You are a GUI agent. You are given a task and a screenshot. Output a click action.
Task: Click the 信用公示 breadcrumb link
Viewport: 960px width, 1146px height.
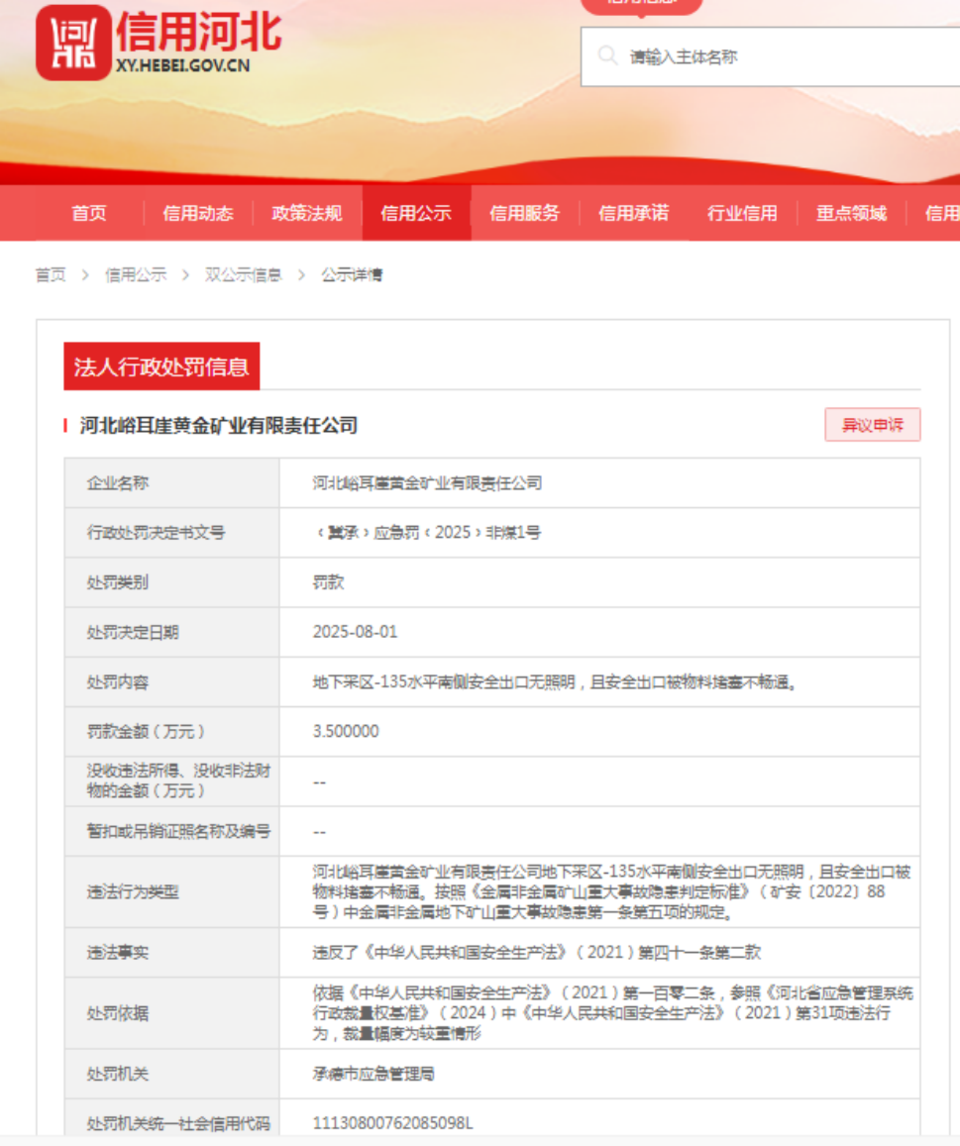click(136, 275)
